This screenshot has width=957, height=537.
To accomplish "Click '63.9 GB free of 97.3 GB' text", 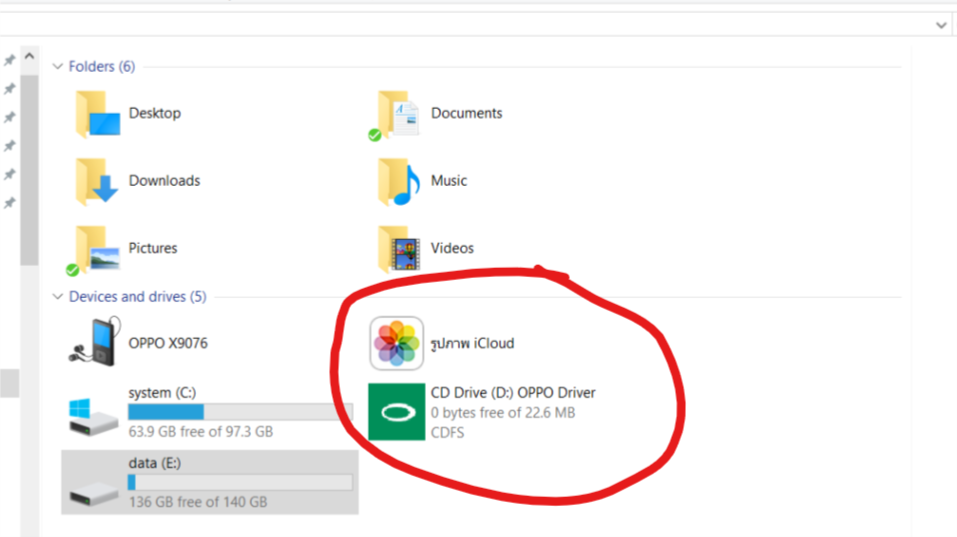I will coord(201,431).
